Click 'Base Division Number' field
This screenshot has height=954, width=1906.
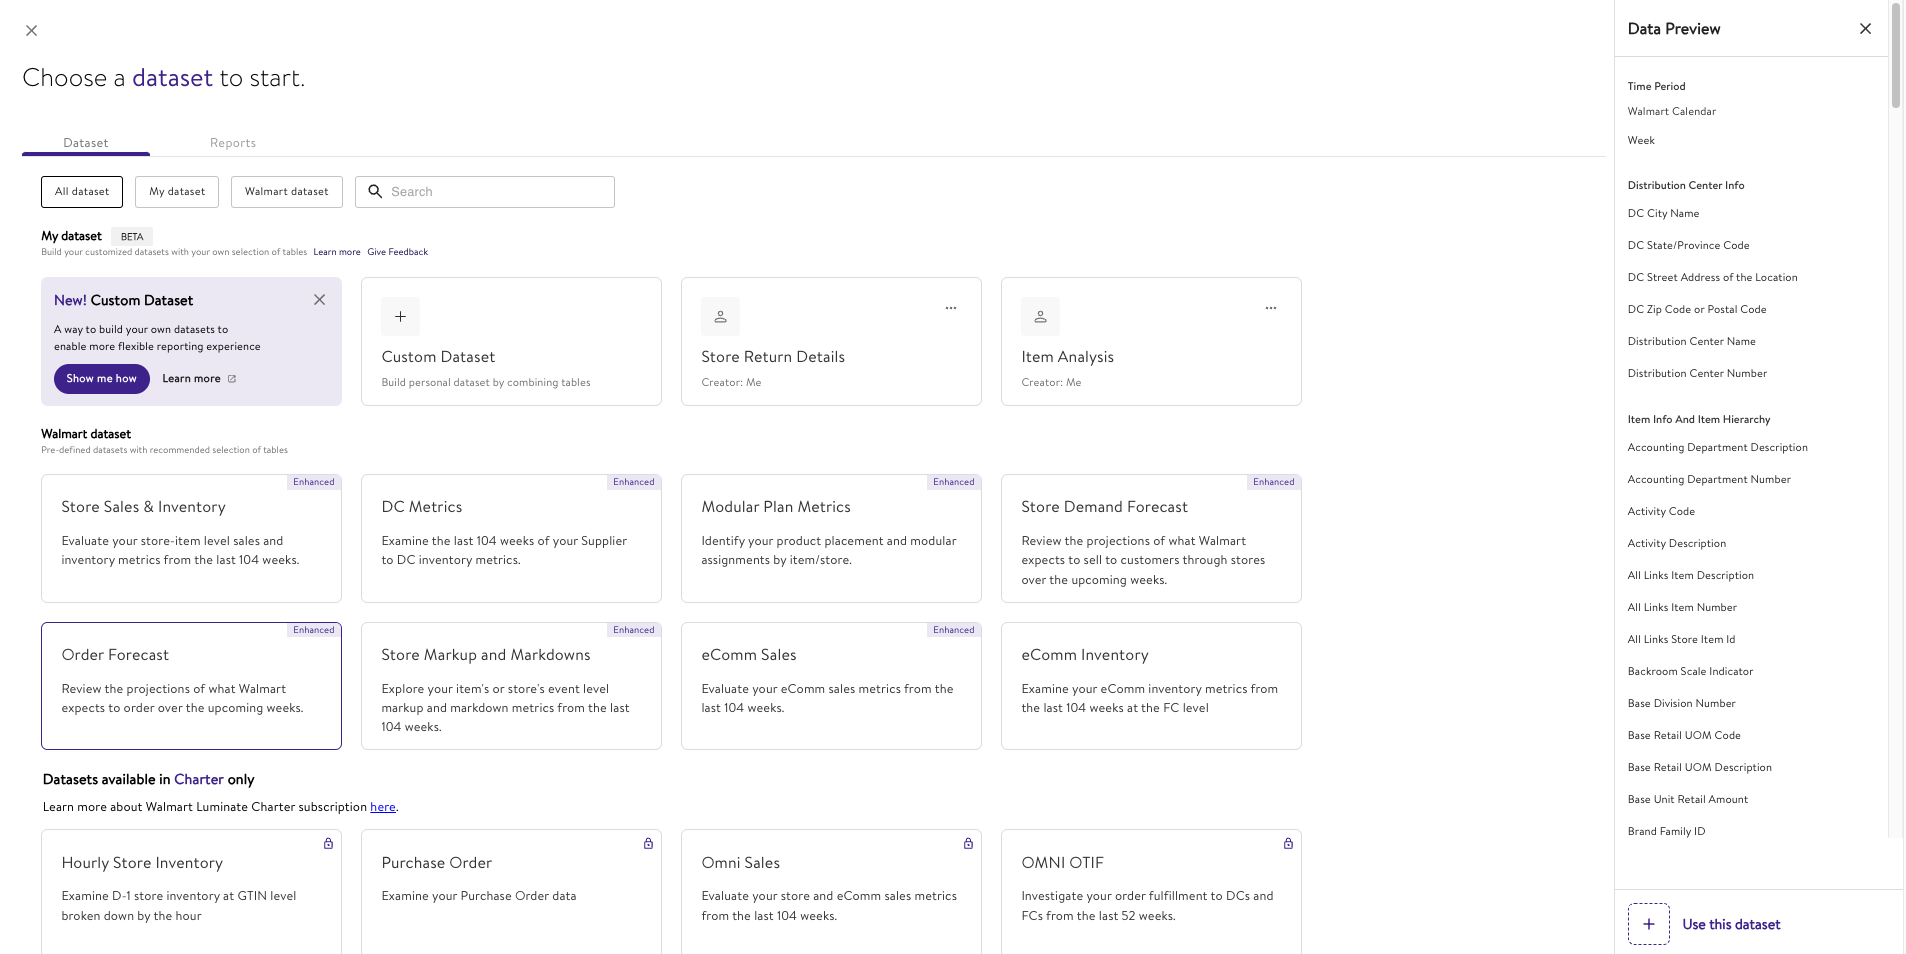click(x=1681, y=704)
